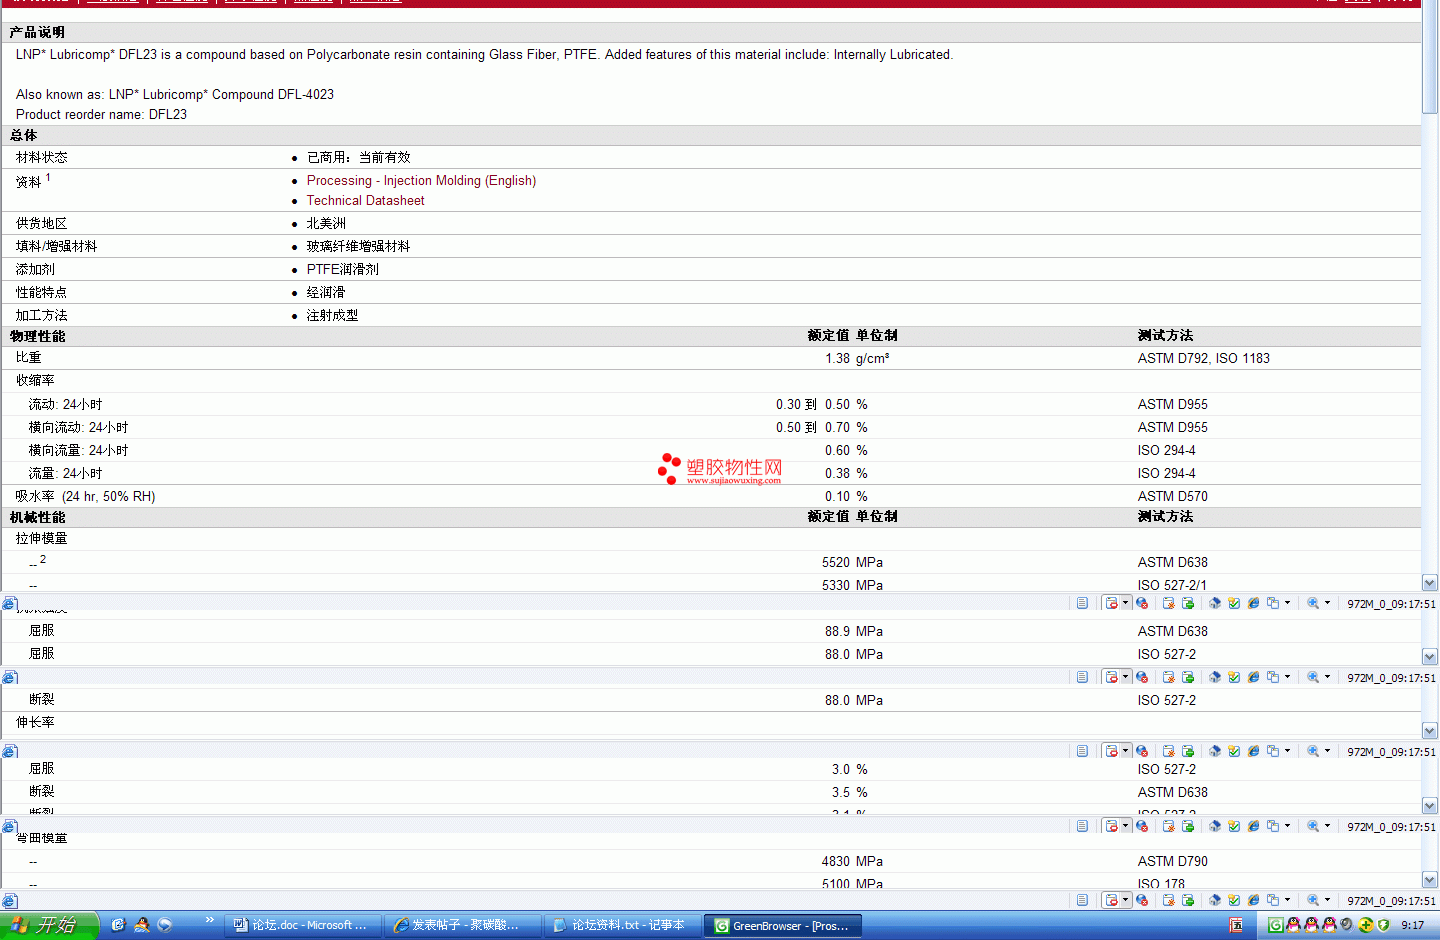Click the language bar tray icon
Image resolution: width=1440 pixels, height=940 pixels.
coord(1236,925)
